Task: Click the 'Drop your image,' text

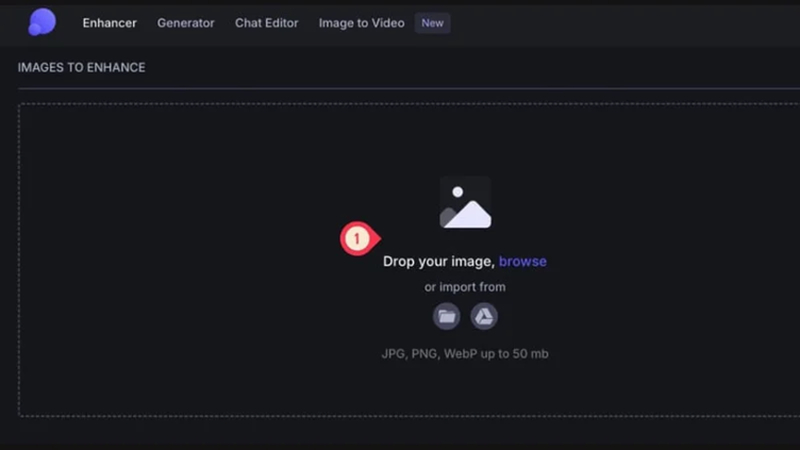Action: [x=439, y=261]
